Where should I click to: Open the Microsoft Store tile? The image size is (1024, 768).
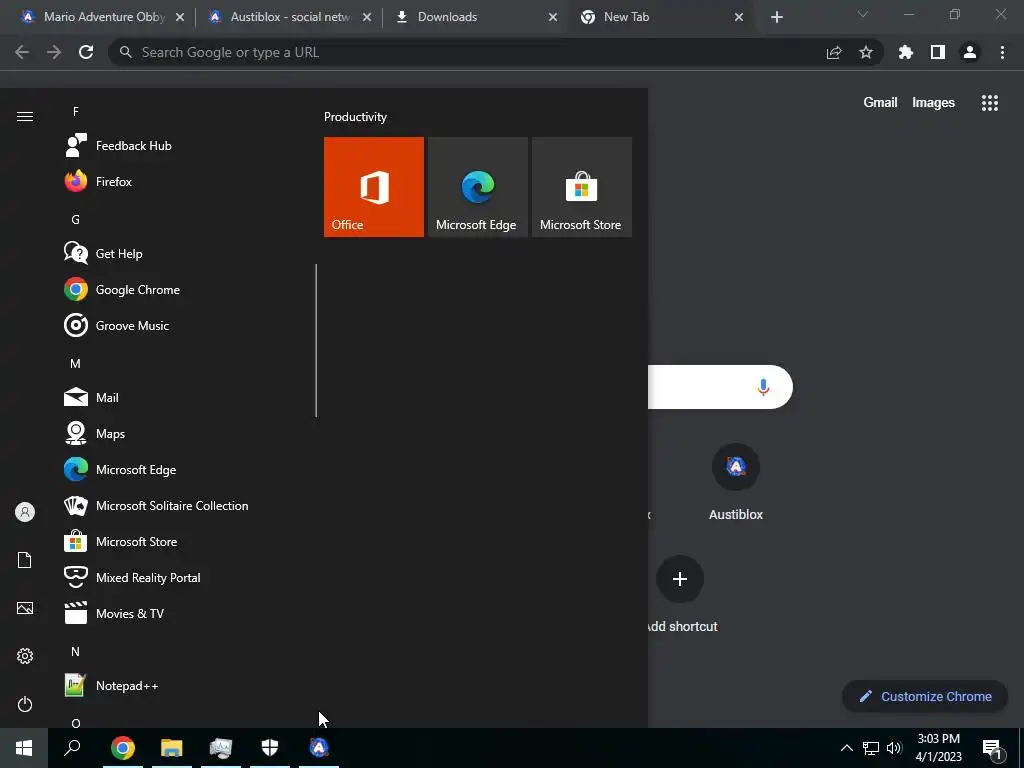click(581, 187)
